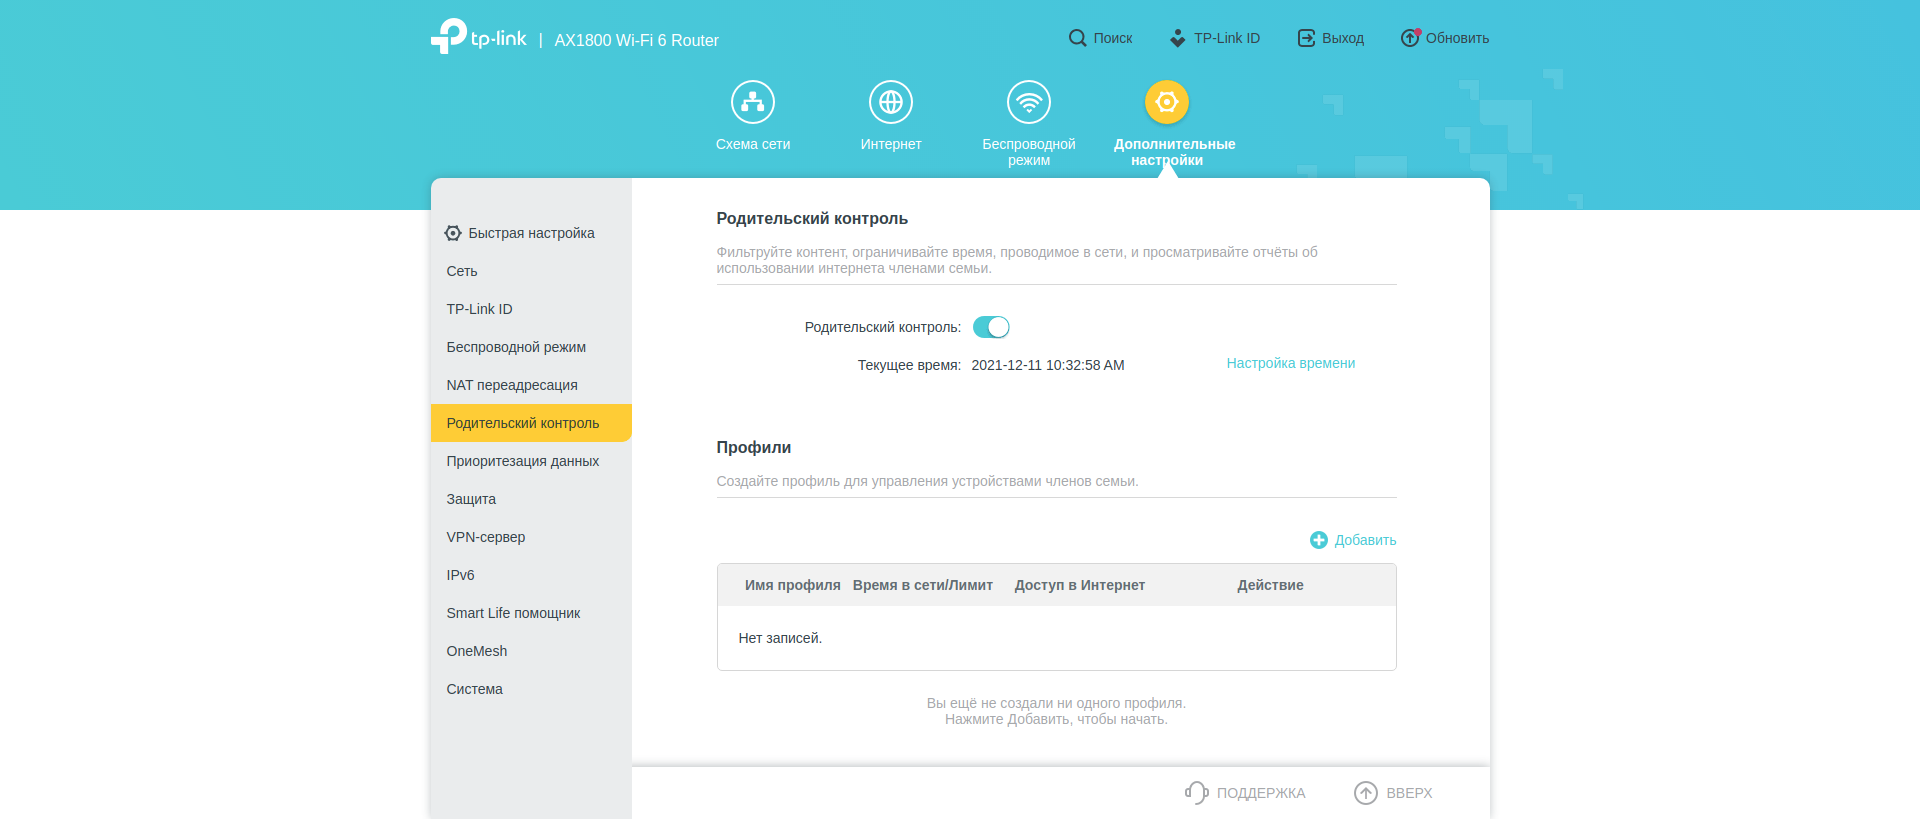Viewport: 1920px width, 819px height.
Task: Click ВВЕРХ to go back to top
Action: pyautogui.click(x=1393, y=793)
